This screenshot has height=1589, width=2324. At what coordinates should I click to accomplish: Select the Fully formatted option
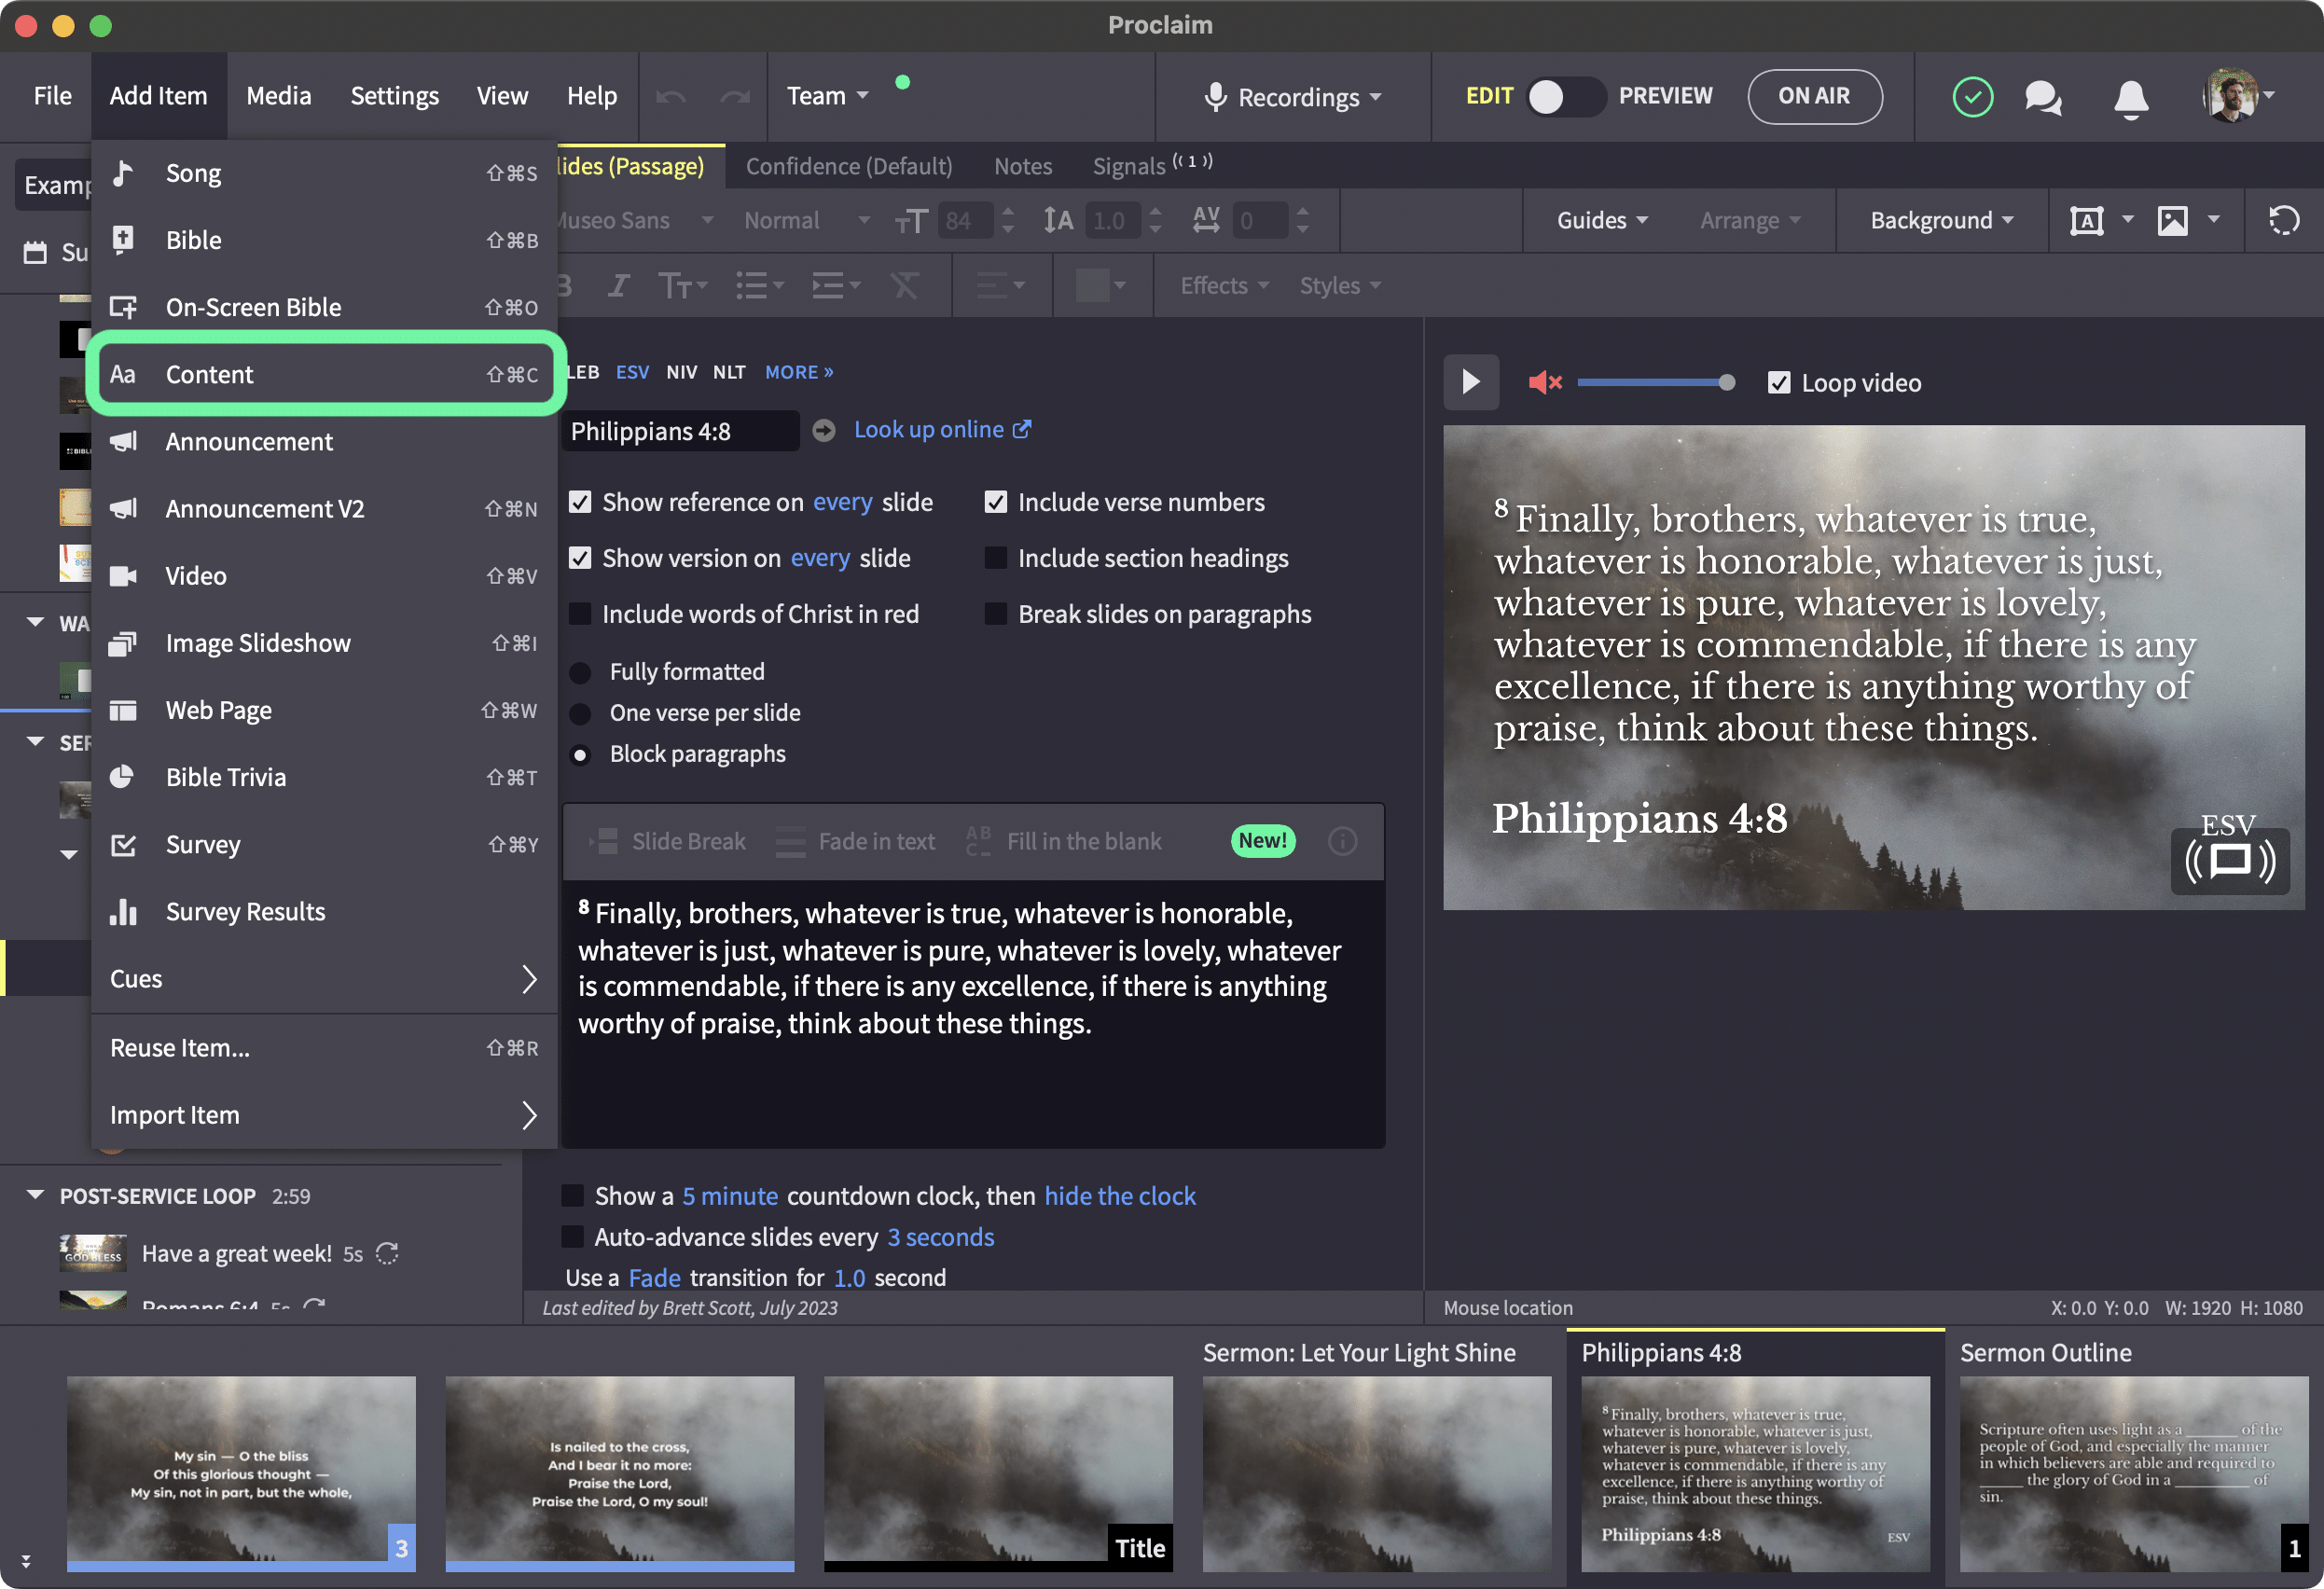pyautogui.click(x=580, y=672)
